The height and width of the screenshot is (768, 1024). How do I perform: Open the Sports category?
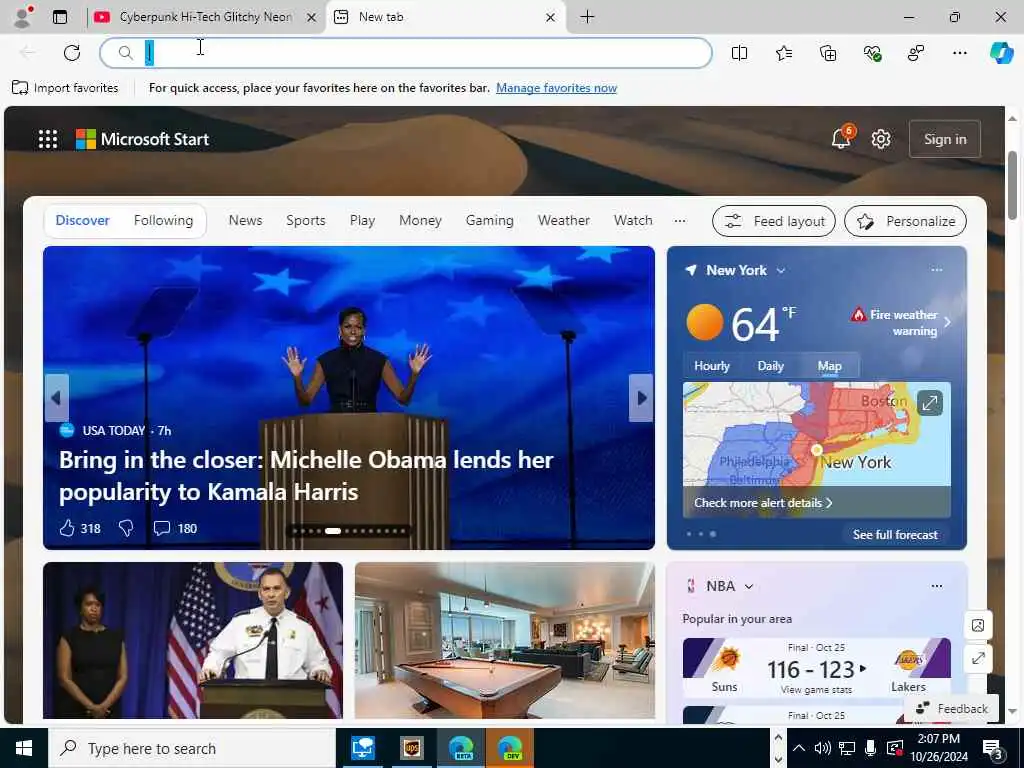(306, 221)
